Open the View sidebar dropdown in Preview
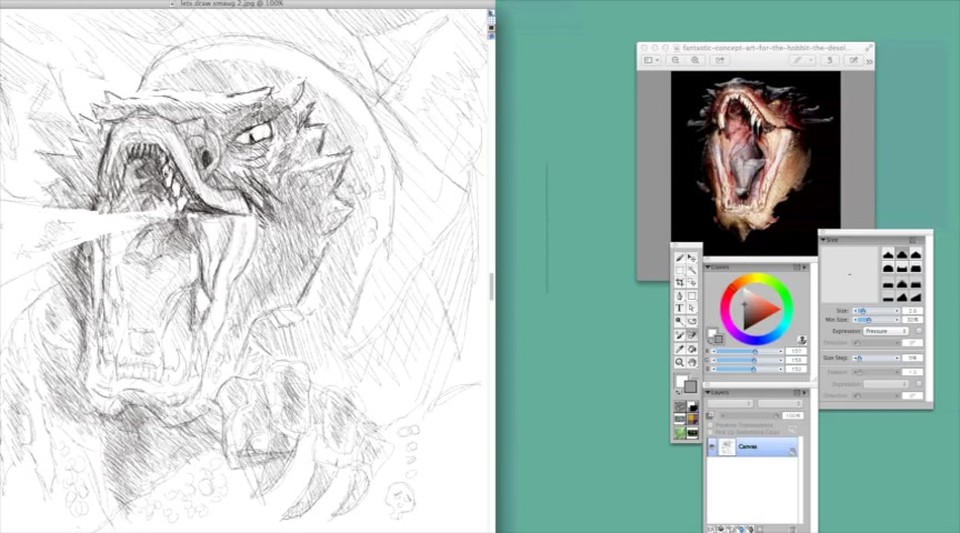Image resolution: width=960 pixels, height=533 pixels. [x=651, y=60]
